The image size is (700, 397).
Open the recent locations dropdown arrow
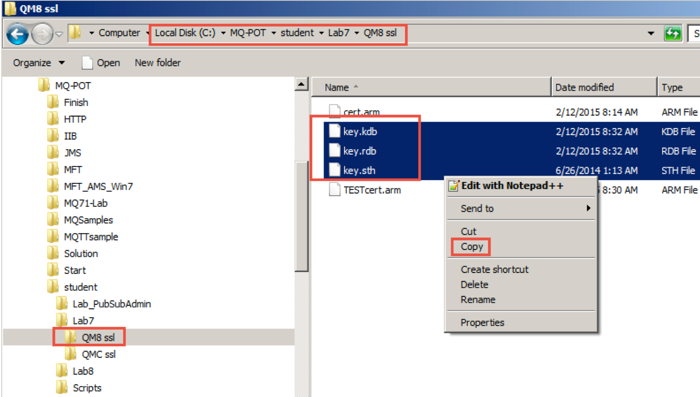[59, 34]
